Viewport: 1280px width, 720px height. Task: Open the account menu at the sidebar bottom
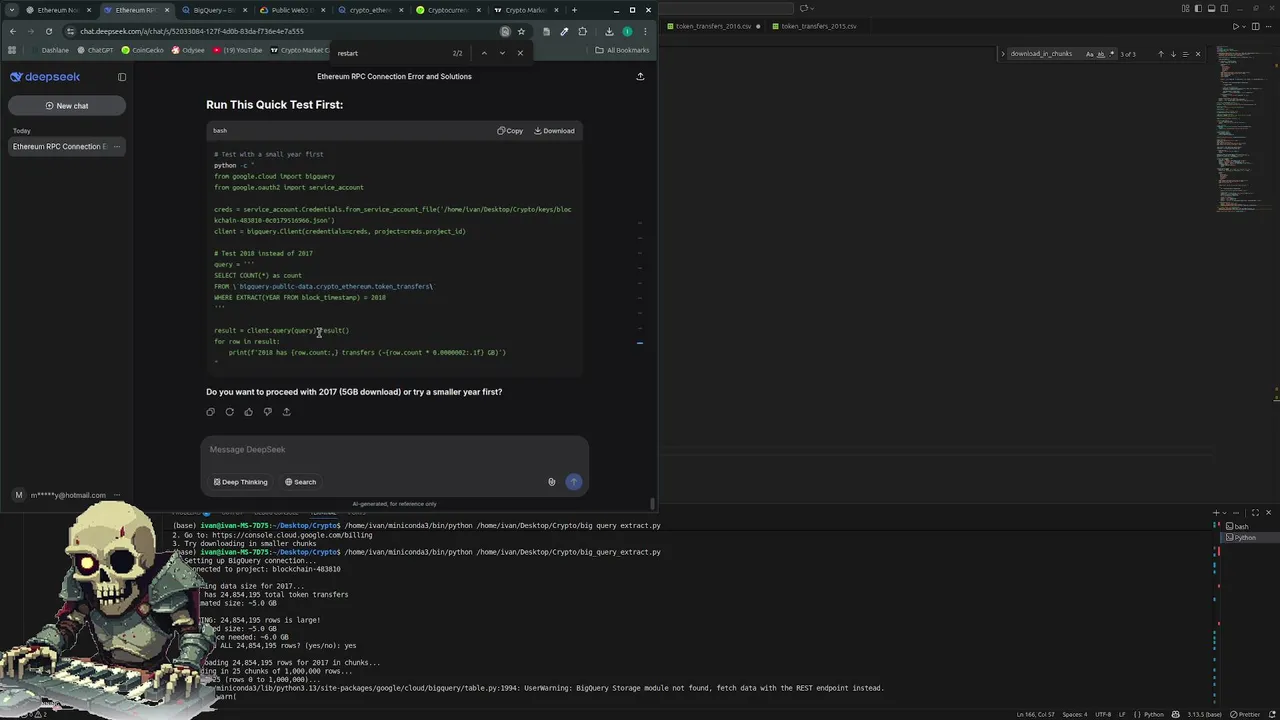tap(65, 495)
